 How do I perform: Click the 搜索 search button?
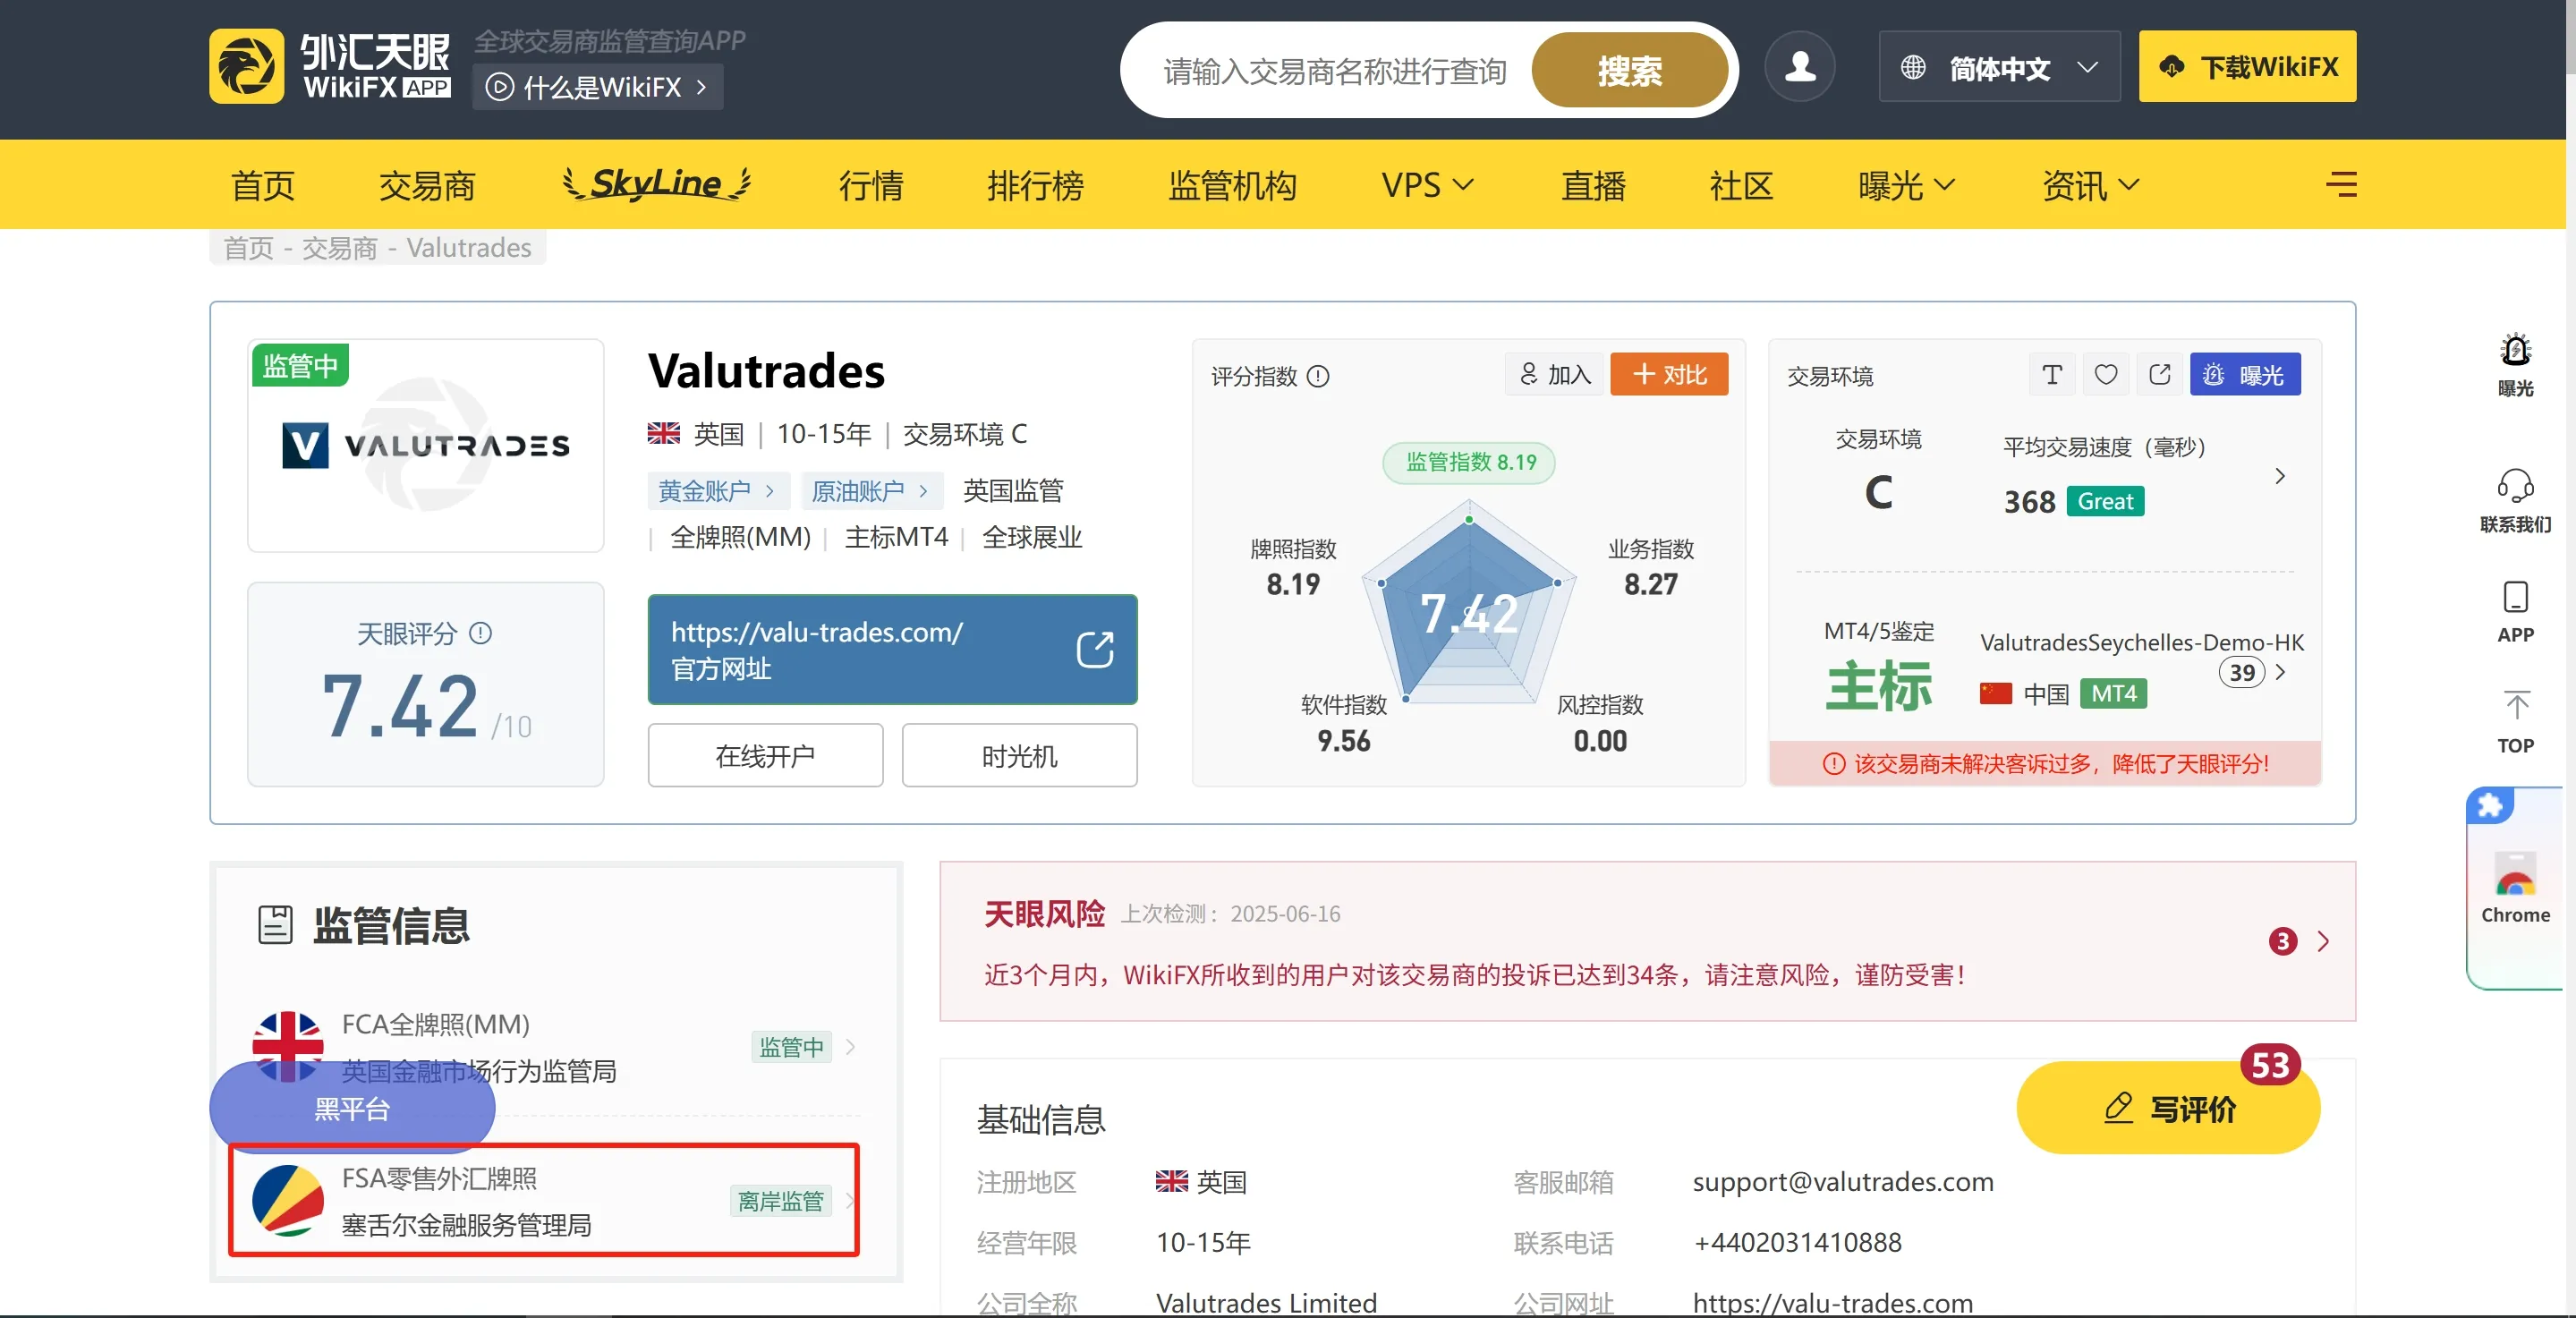pyautogui.click(x=1630, y=70)
